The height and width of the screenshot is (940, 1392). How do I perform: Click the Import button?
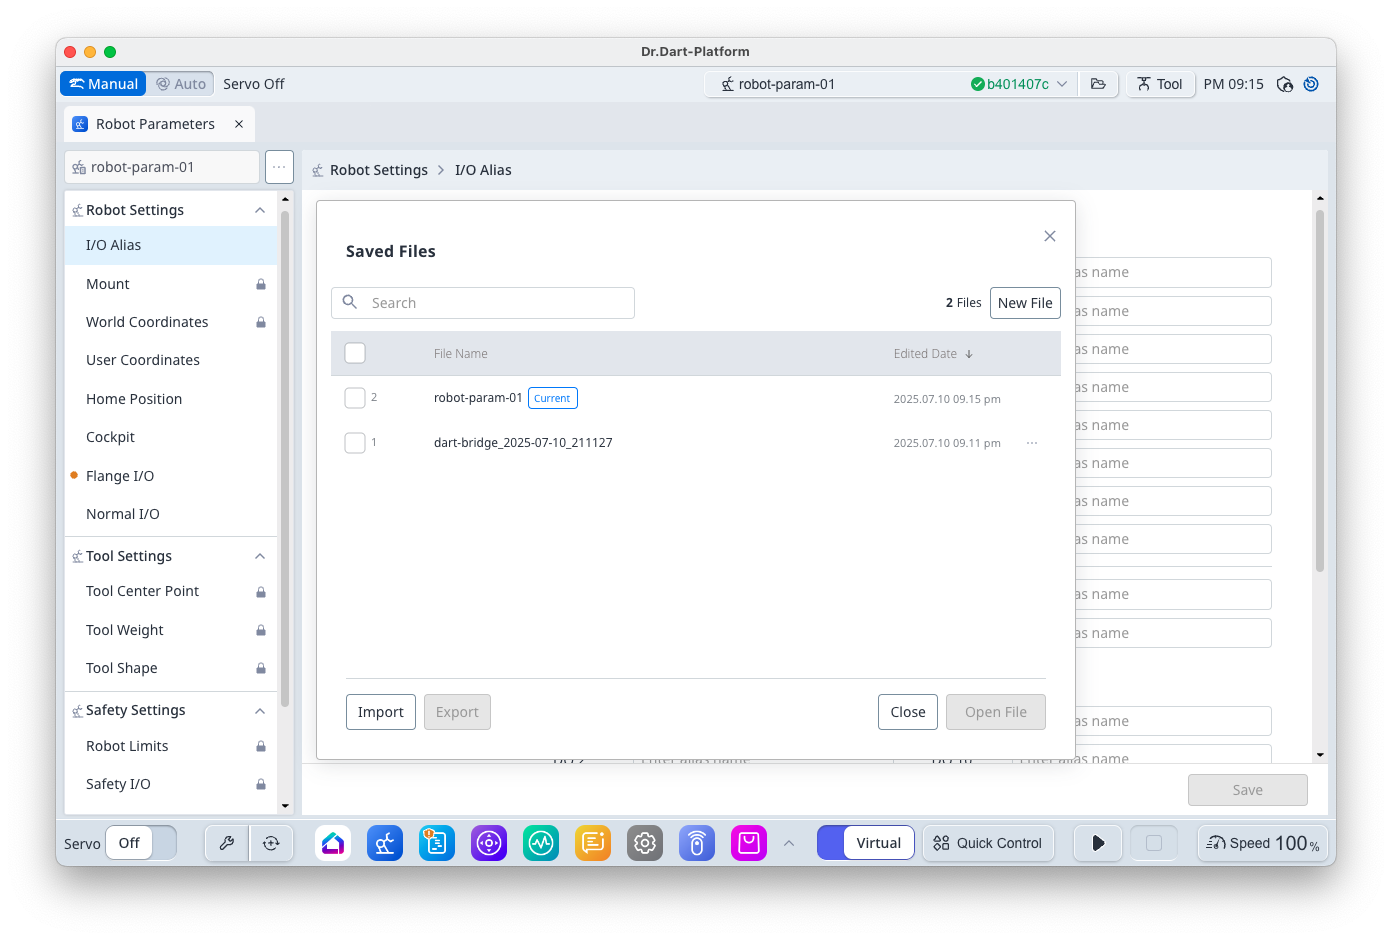pyautogui.click(x=380, y=712)
